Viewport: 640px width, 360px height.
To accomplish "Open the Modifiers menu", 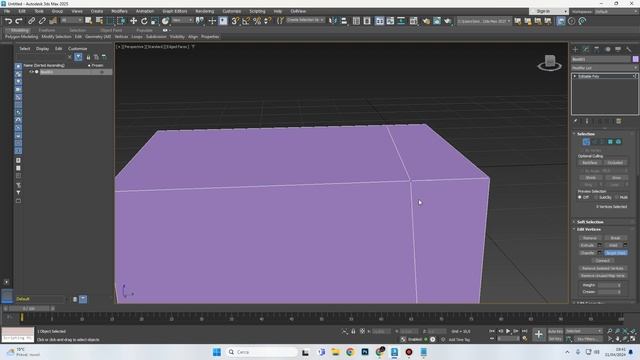I will 119,11.
